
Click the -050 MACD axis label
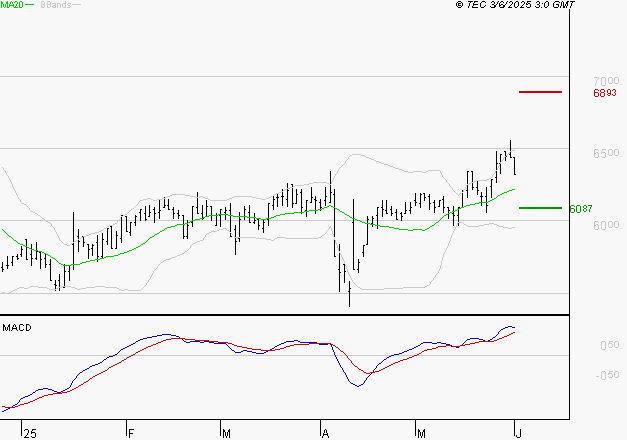[x=607, y=375]
